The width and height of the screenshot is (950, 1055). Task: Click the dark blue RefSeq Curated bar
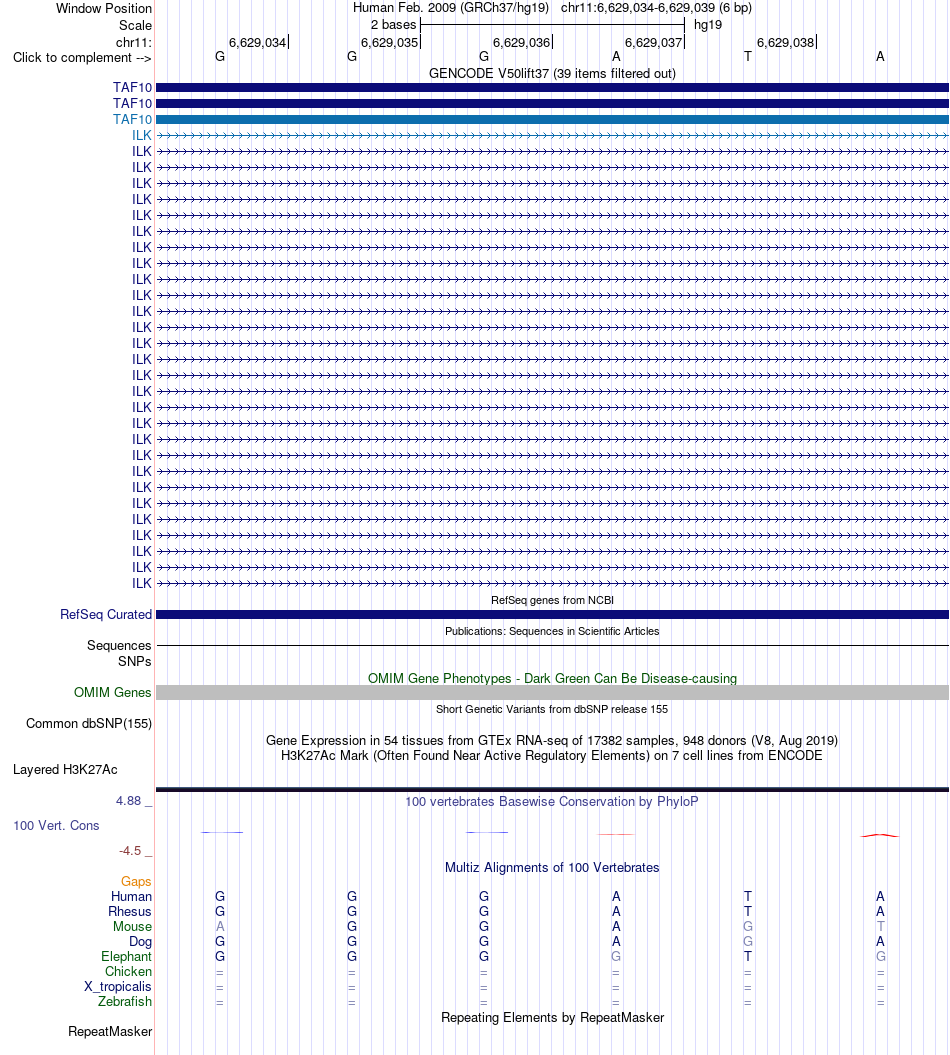[x=552, y=614]
